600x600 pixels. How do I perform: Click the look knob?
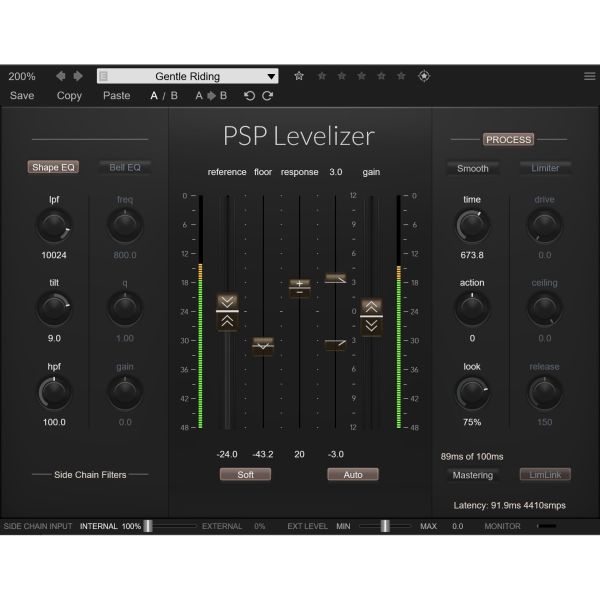tap(472, 393)
